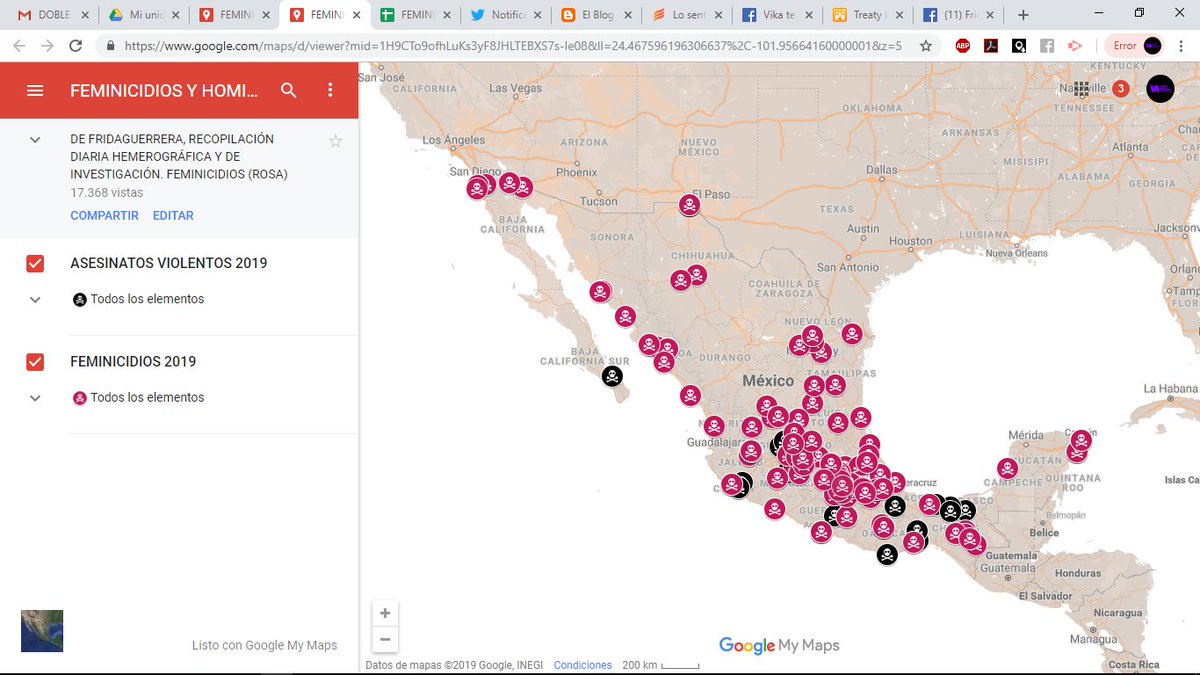Toggle ASESINATOS VIOLENTOS 2019 layer checkbox
The width and height of the screenshot is (1200, 675).
(35, 264)
